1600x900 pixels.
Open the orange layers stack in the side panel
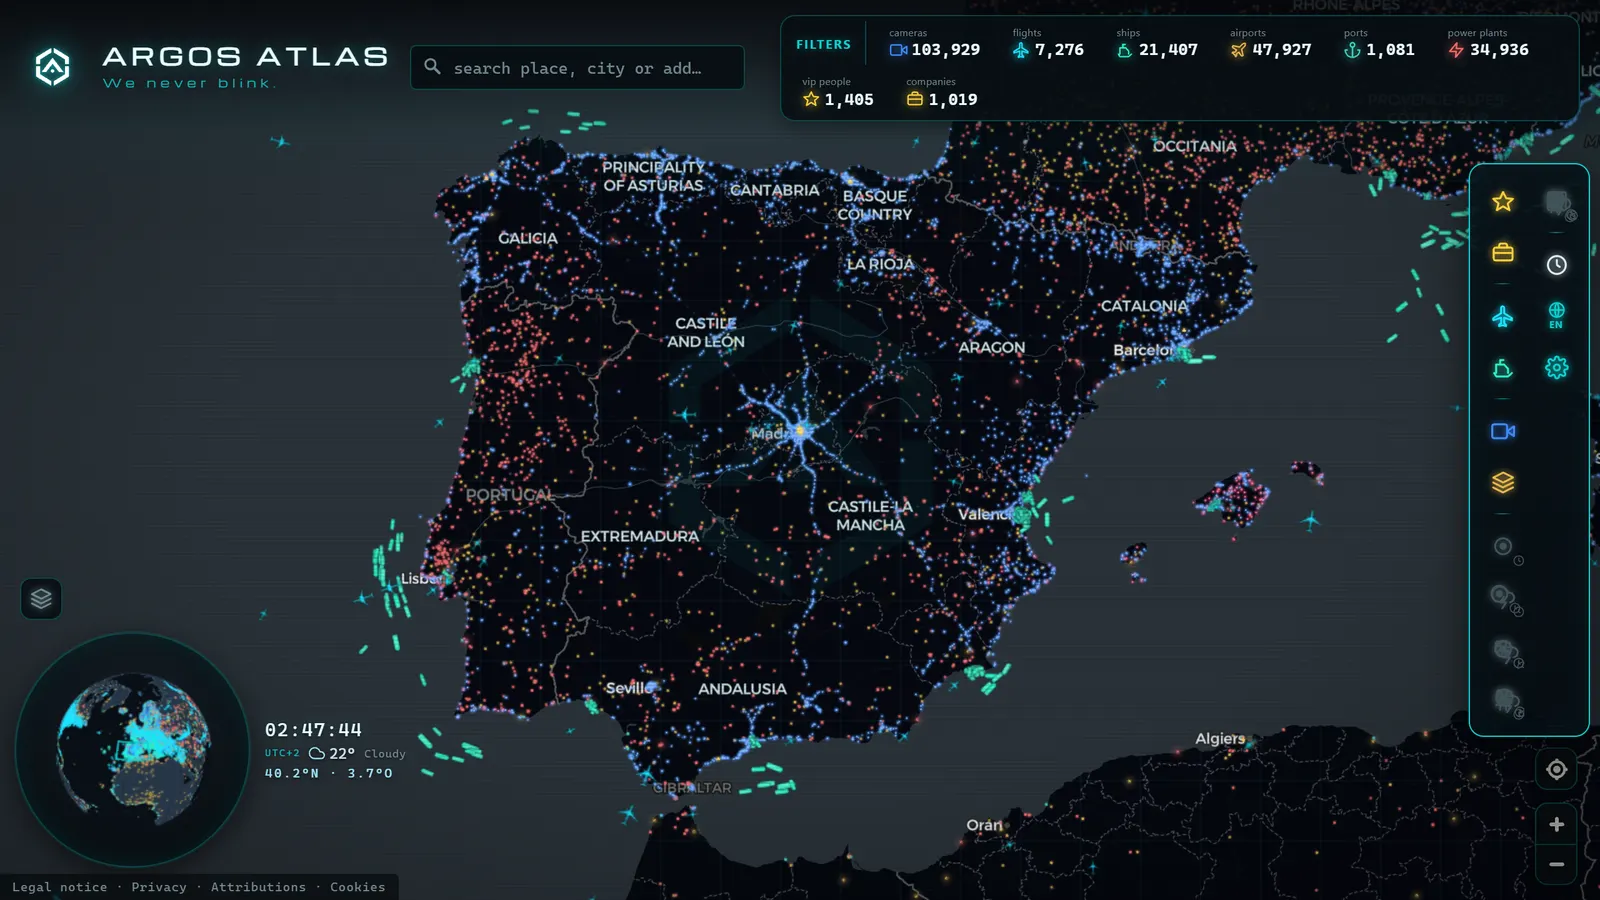pyautogui.click(x=1503, y=483)
